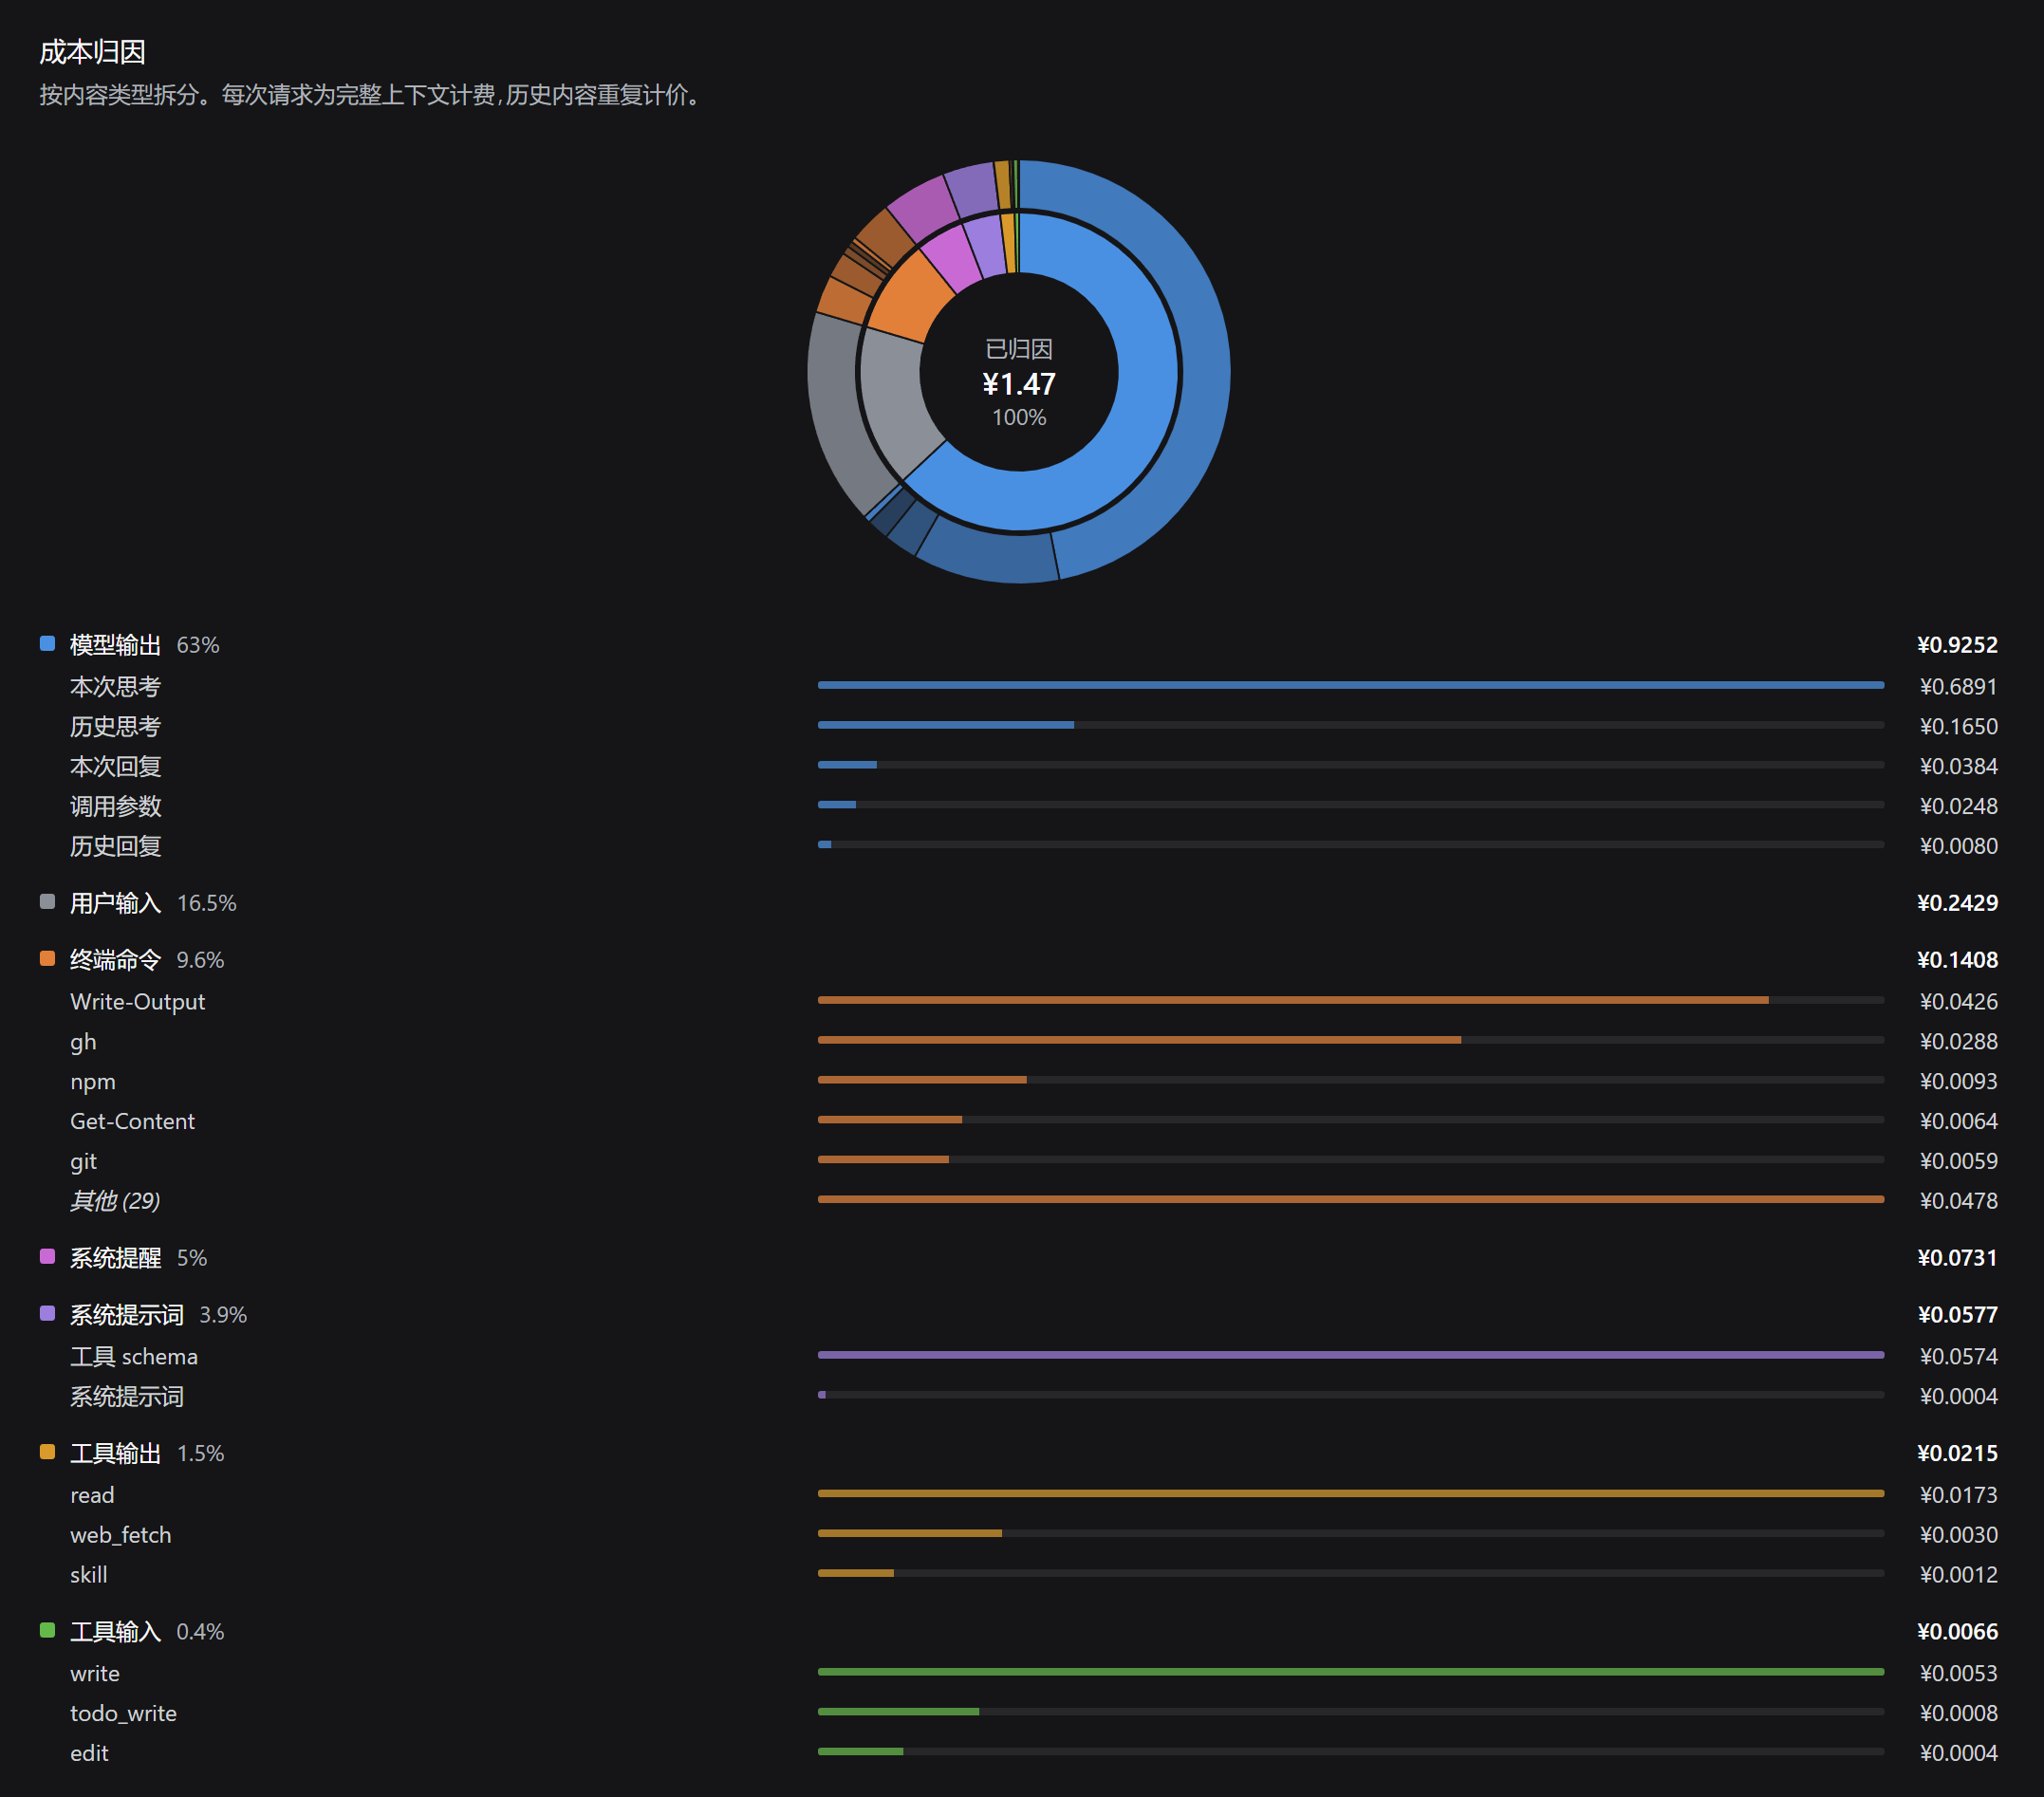Screen dimensions: 2044x1797
Task: Click the ¥1.47 total in donut center
Action: coord(1019,384)
